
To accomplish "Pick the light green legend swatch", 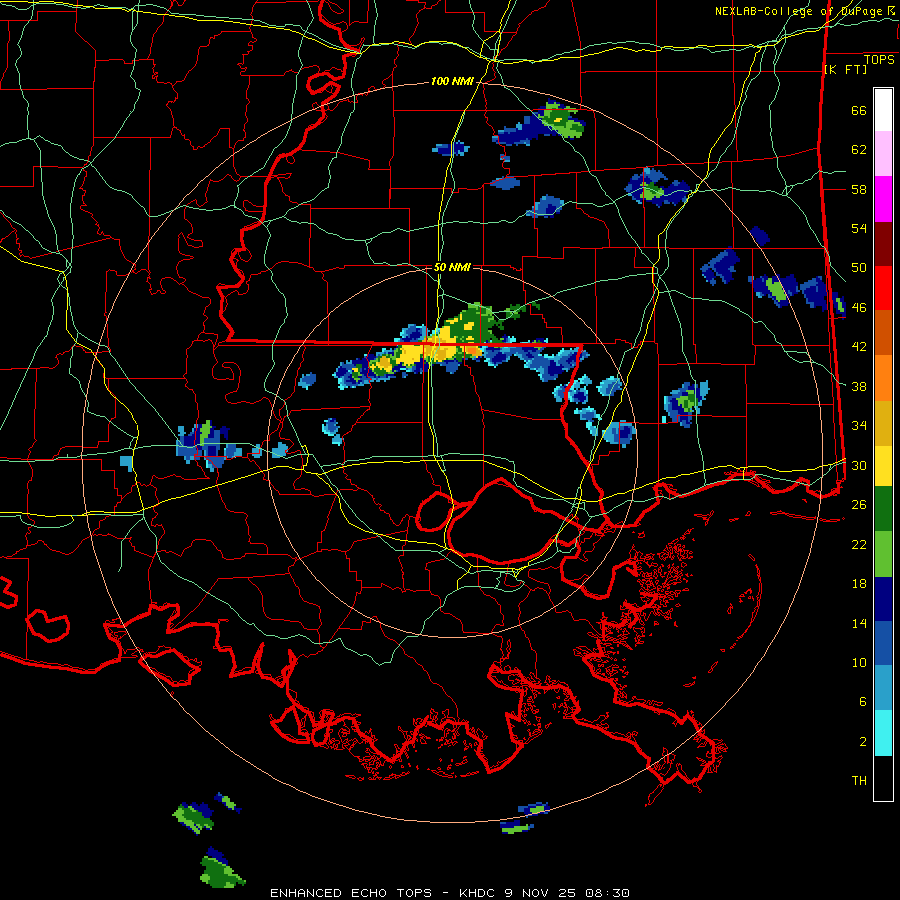I will tap(883, 554).
